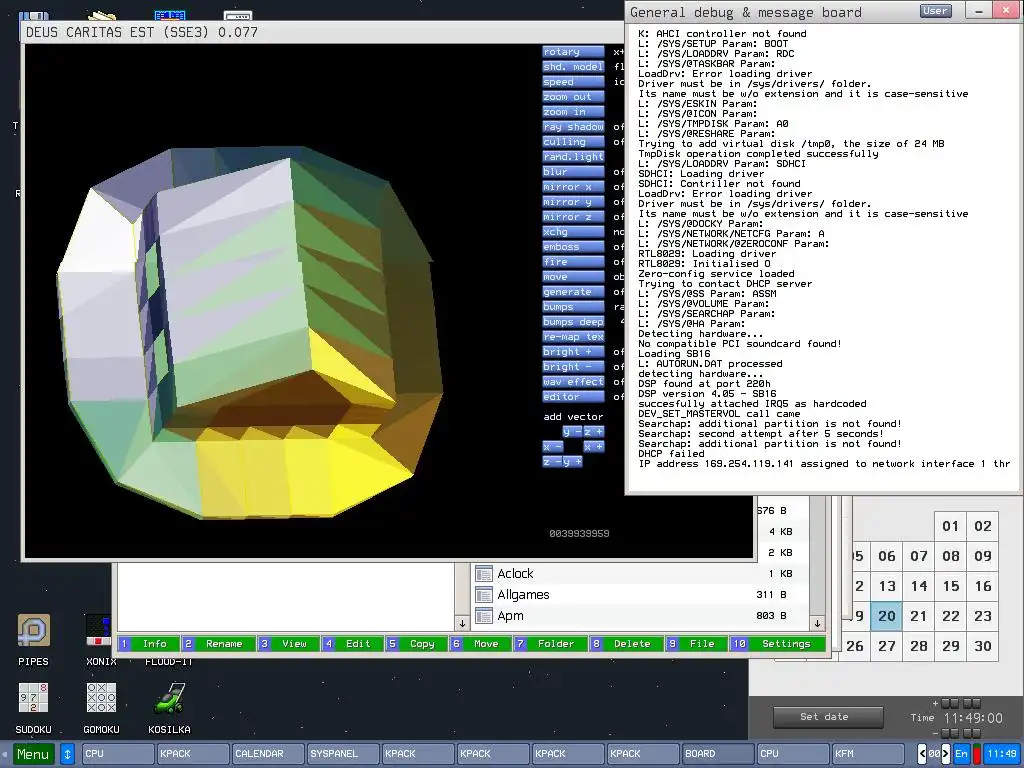
Task: Go to previous desktop page arrow in taskbar
Action: 922,754
